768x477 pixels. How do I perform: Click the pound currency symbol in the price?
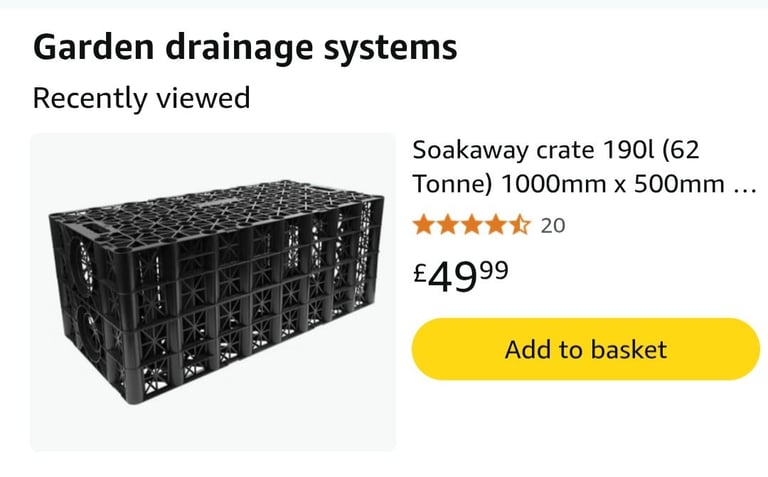[x=421, y=273]
